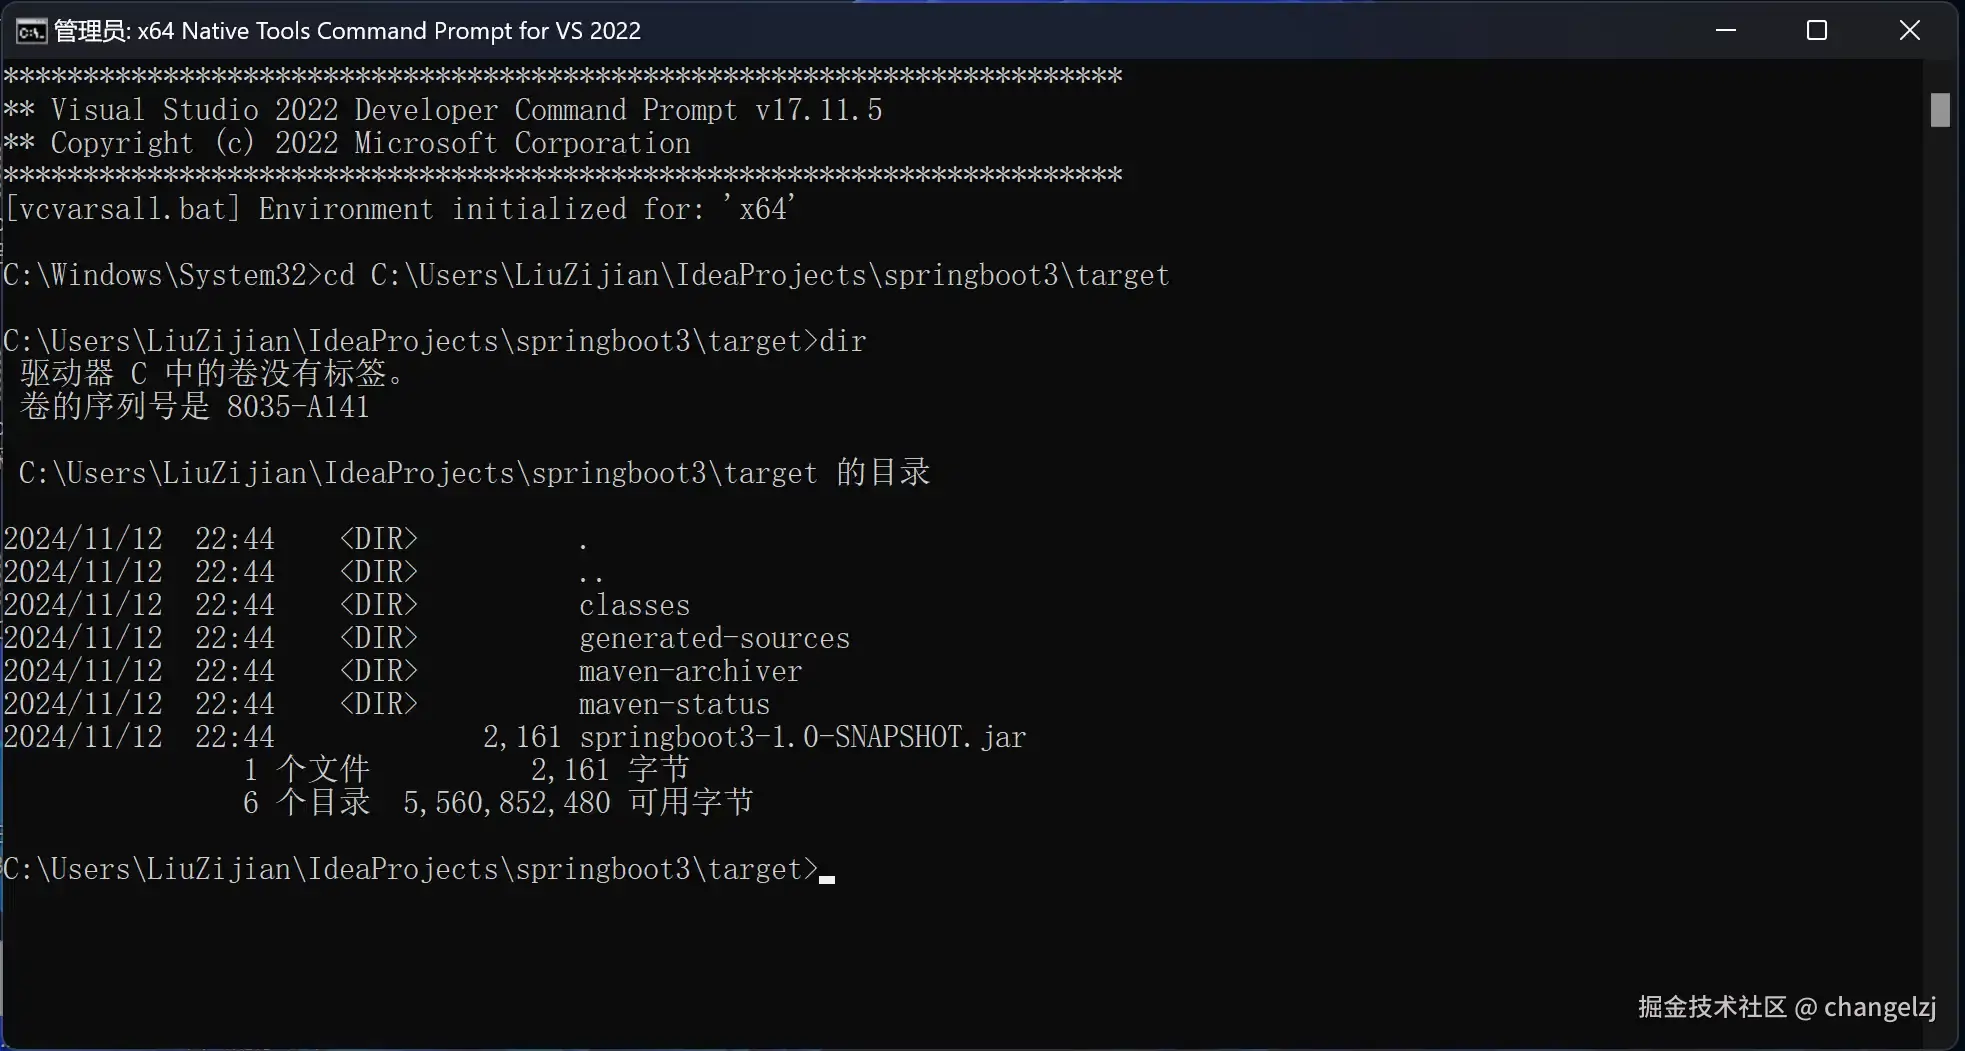The image size is (1965, 1051).
Task: Click the blinking cursor at the prompt
Action: [827, 879]
